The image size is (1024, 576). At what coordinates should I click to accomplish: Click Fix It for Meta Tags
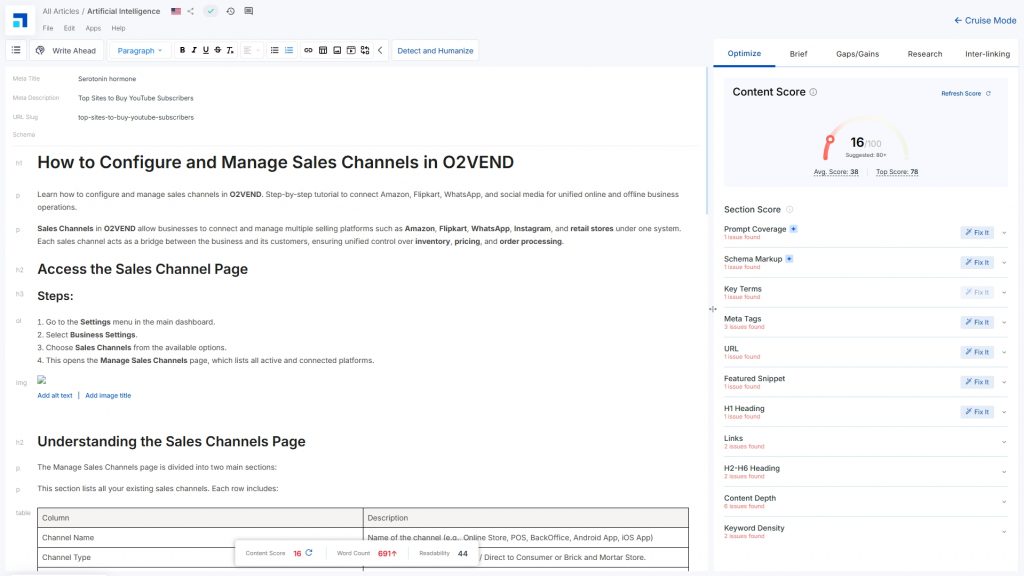click(x=977, y=322)
